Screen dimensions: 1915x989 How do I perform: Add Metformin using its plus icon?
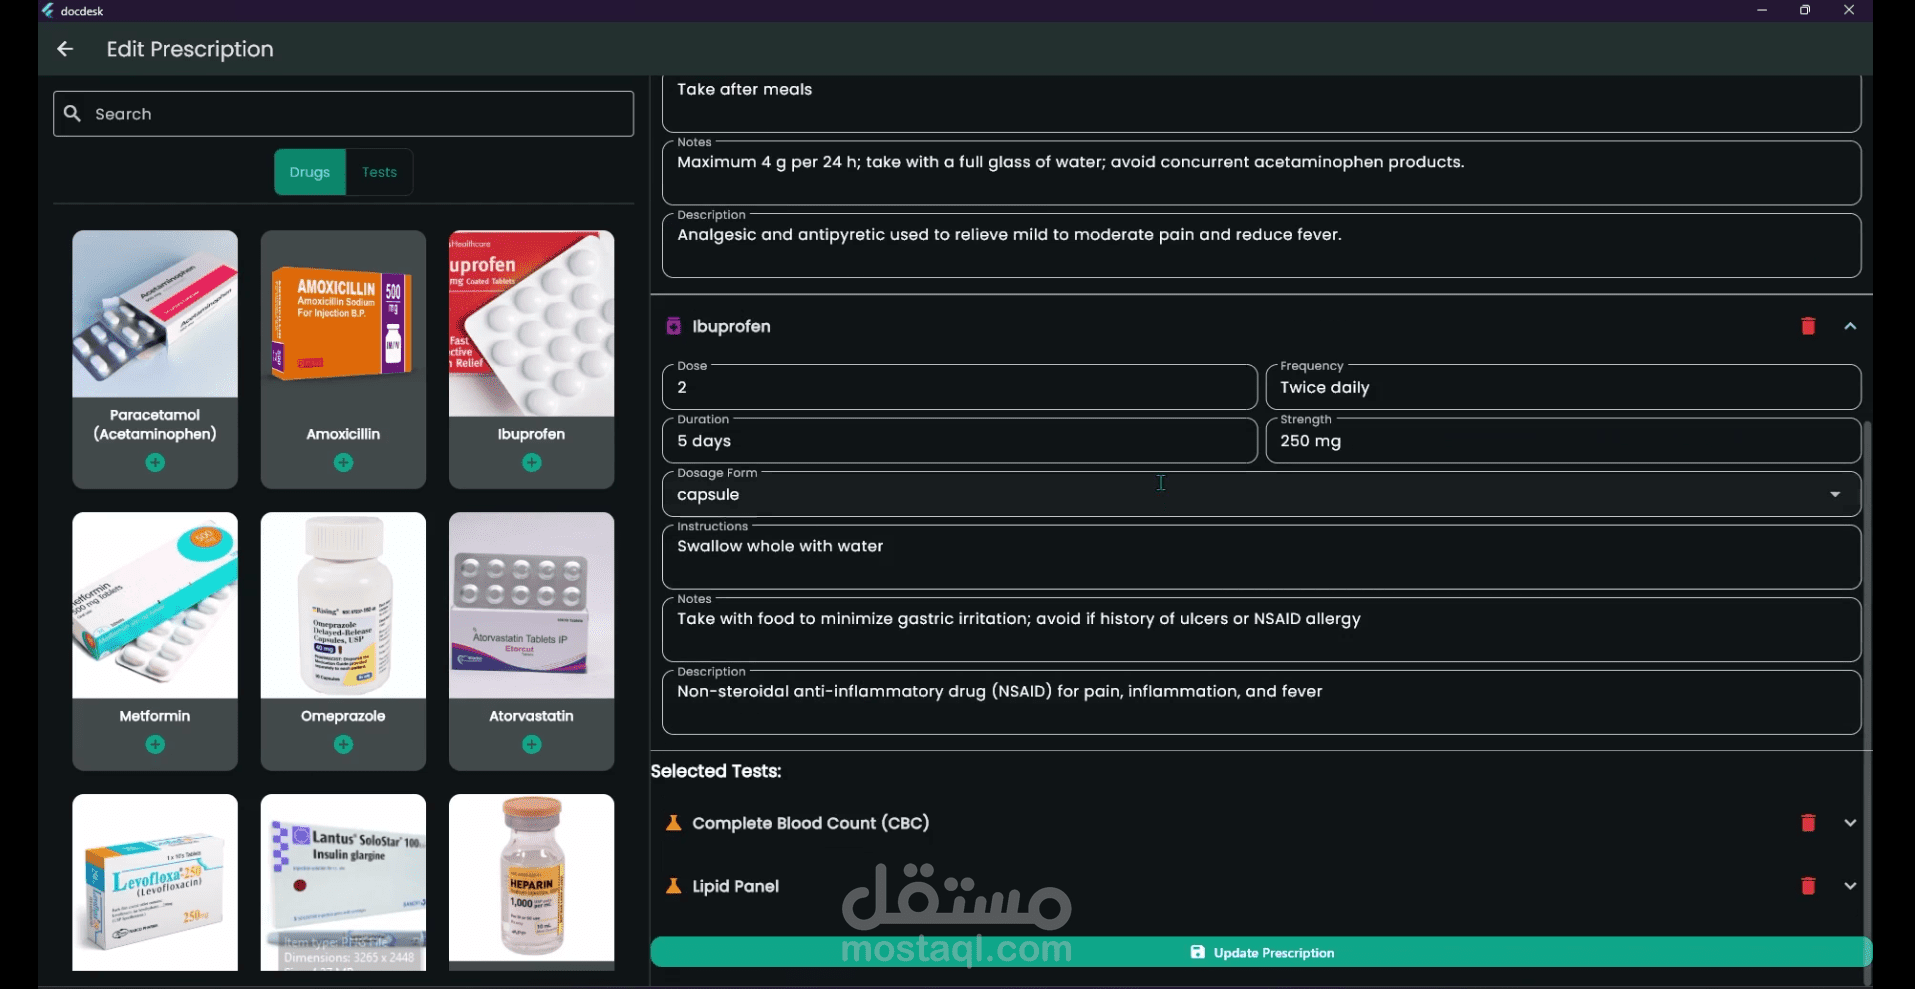pos(155,745)
